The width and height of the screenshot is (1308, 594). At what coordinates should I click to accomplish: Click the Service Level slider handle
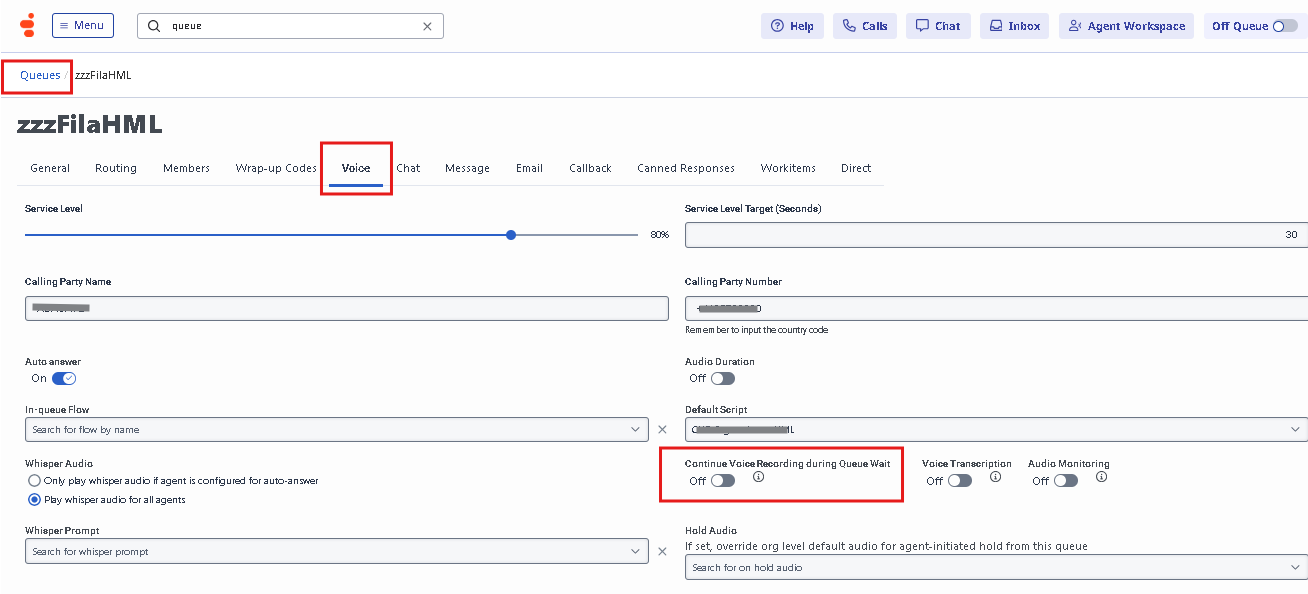tap(511, 235)
